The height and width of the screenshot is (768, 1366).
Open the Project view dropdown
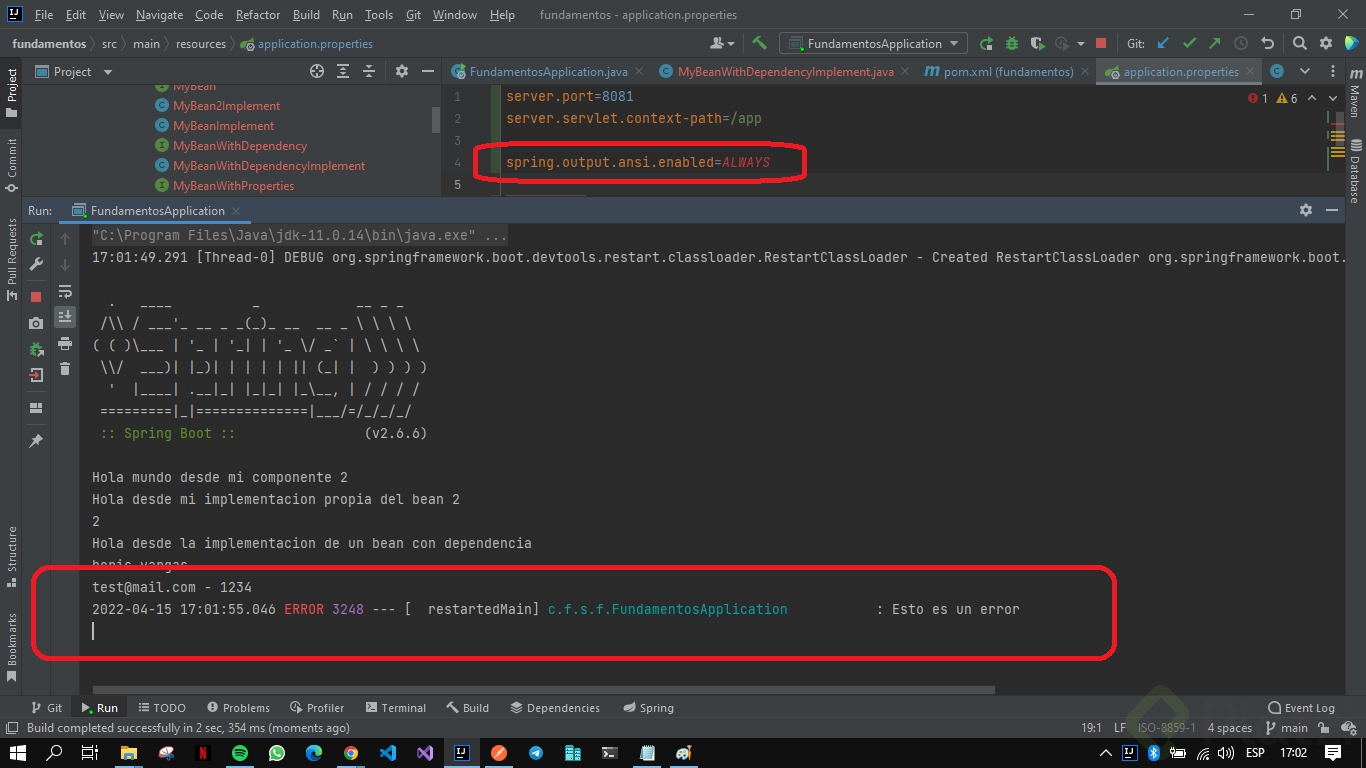tap(108, 72)
